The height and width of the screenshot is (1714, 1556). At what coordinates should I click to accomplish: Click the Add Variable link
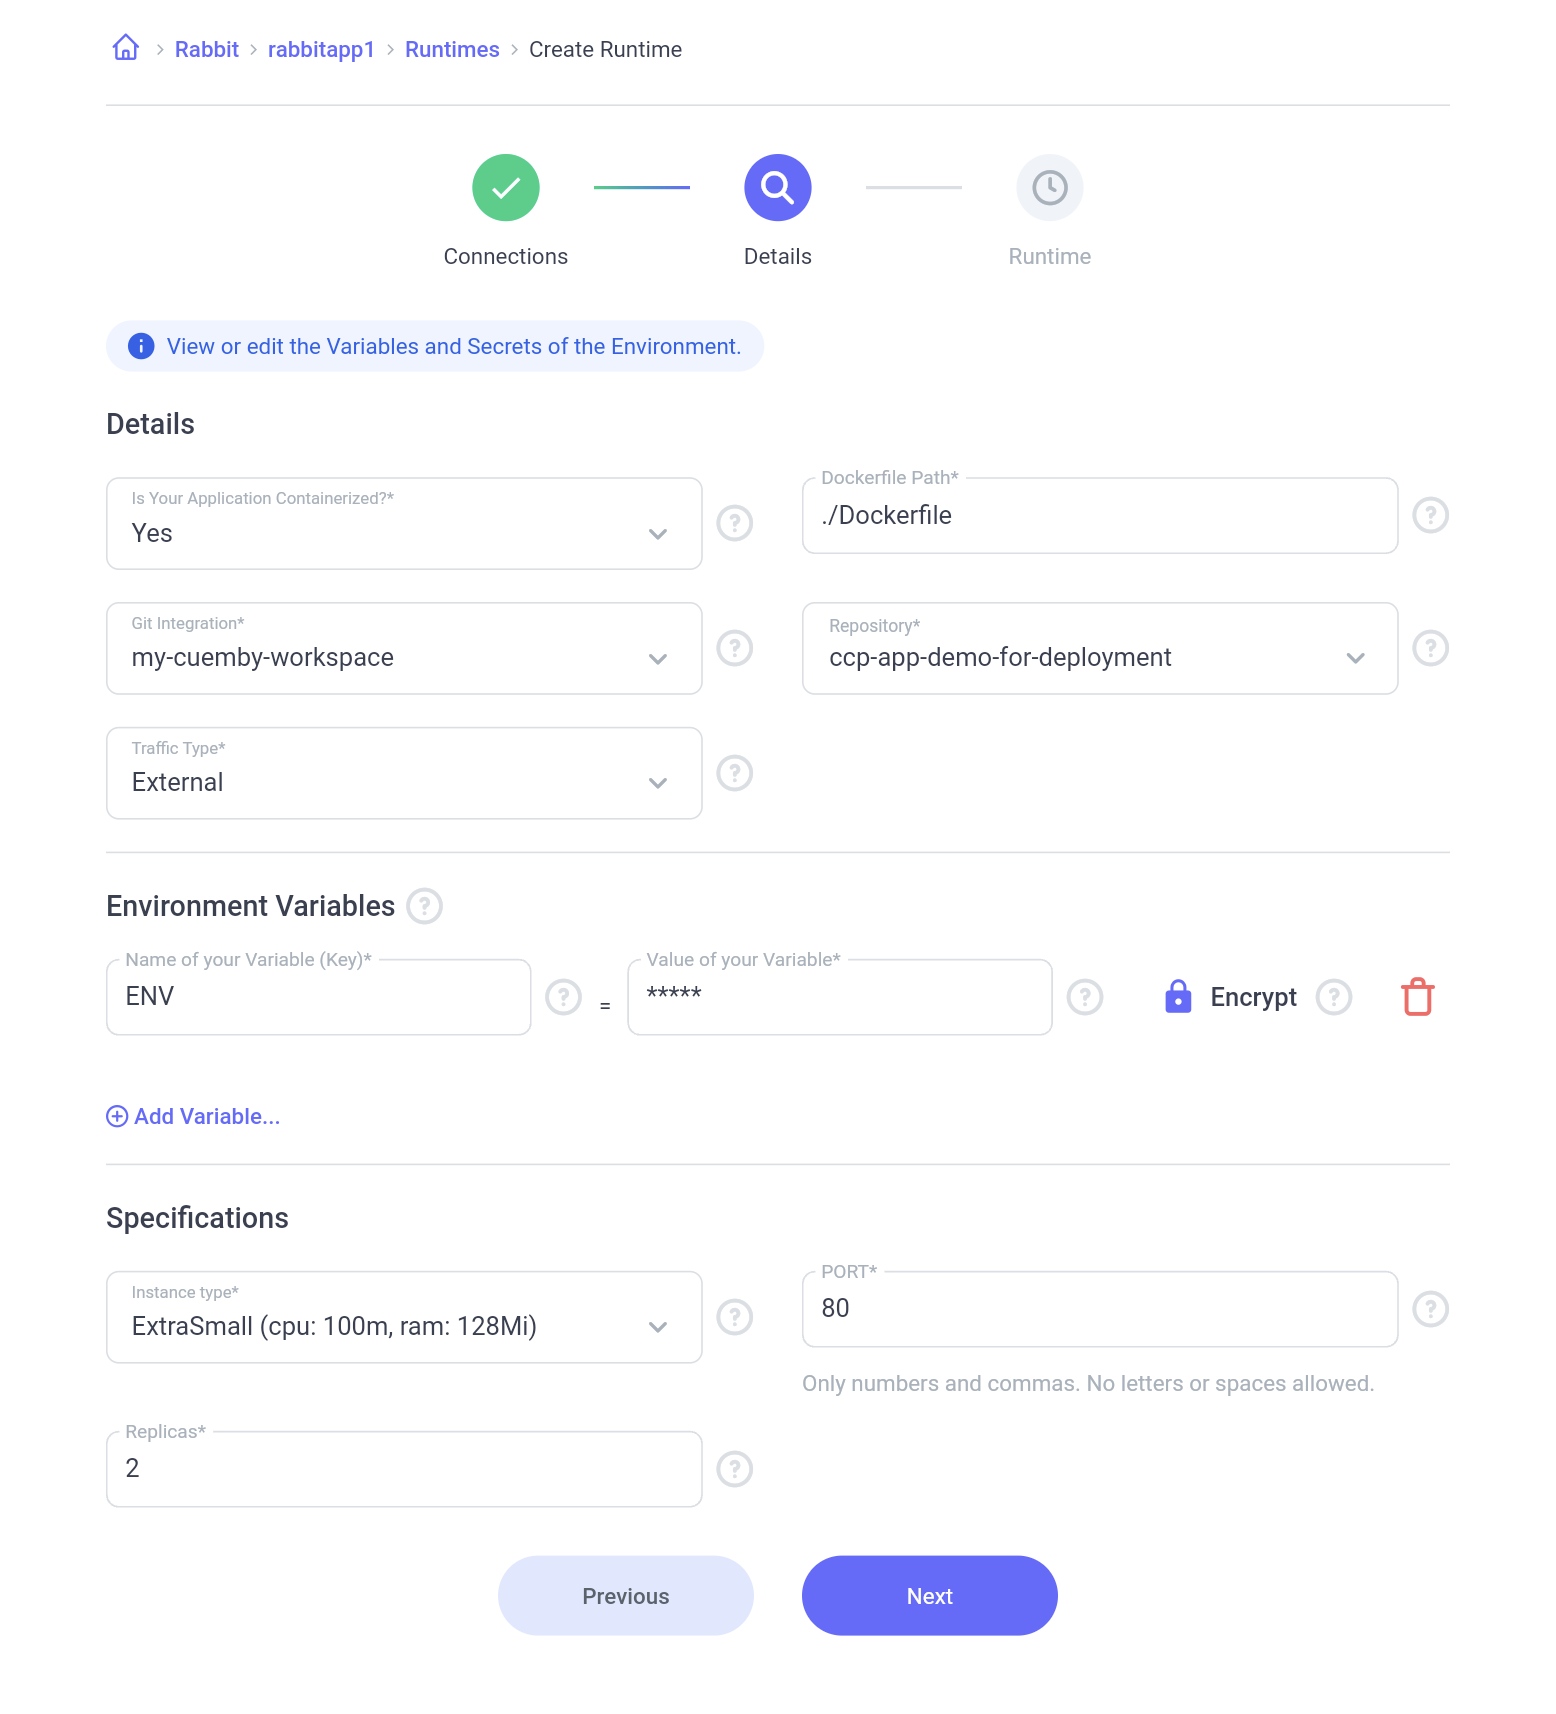[x=193, y=1116]
